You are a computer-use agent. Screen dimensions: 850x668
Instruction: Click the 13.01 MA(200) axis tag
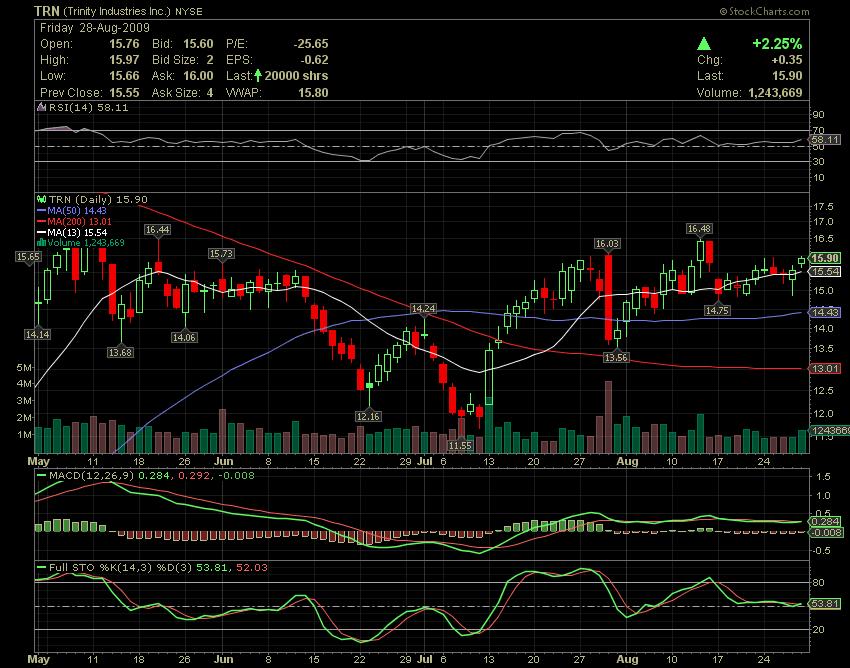[825, 369]
